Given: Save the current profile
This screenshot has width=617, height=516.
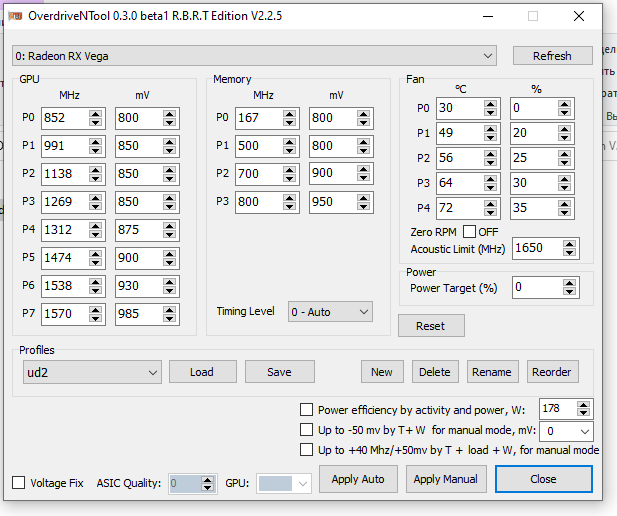Looking at the screenshot, I should click(280, 372).
